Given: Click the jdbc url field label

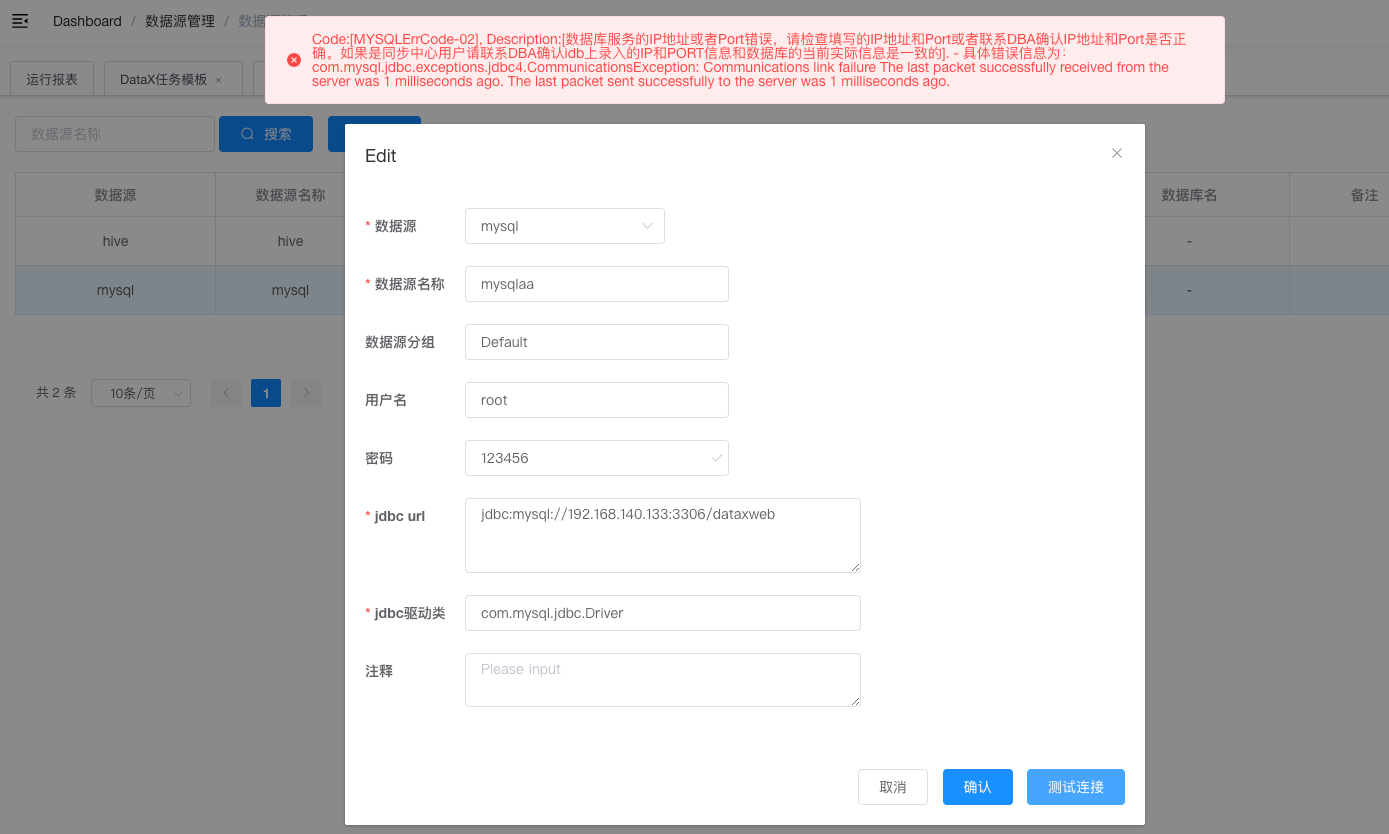Looking at the screenshot, I should click(x=400, y=516).
